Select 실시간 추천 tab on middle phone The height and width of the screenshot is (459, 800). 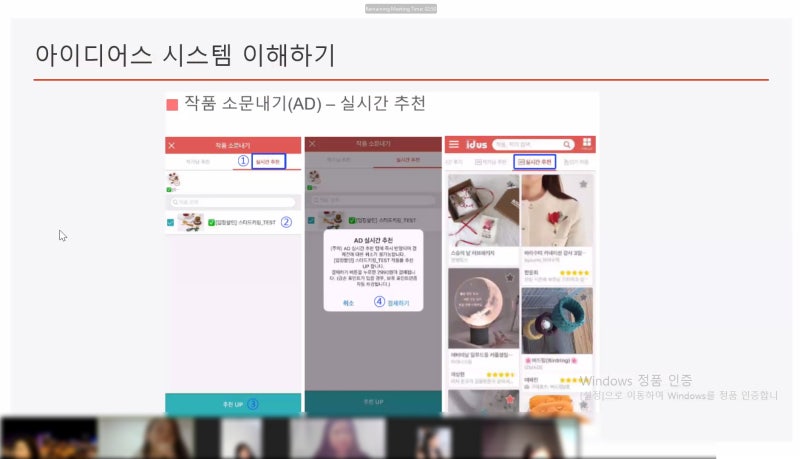tap(408, 160)
